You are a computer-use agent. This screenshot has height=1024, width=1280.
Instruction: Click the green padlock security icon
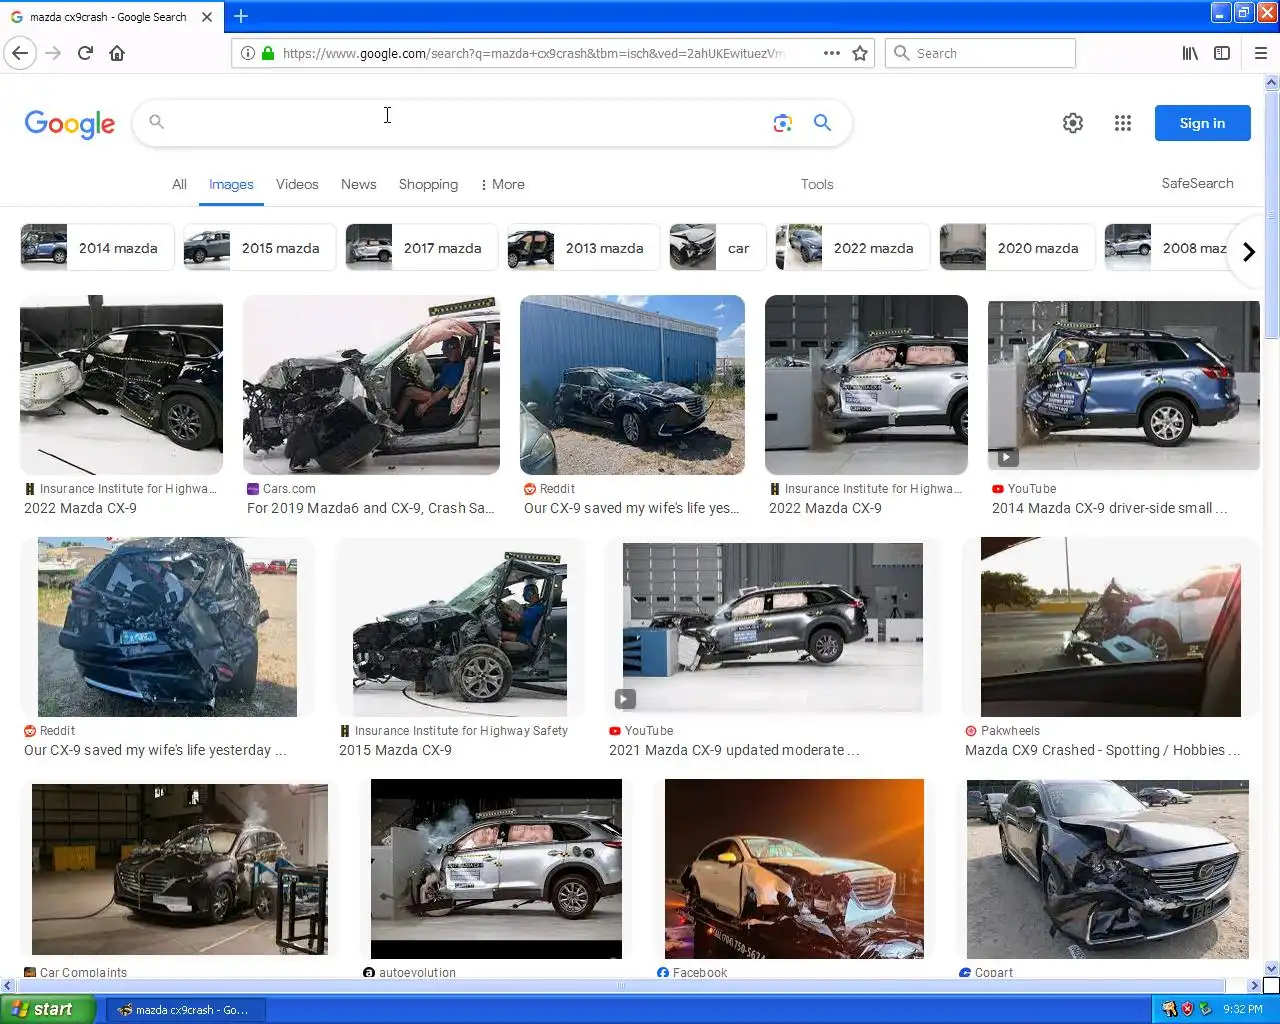268,53
